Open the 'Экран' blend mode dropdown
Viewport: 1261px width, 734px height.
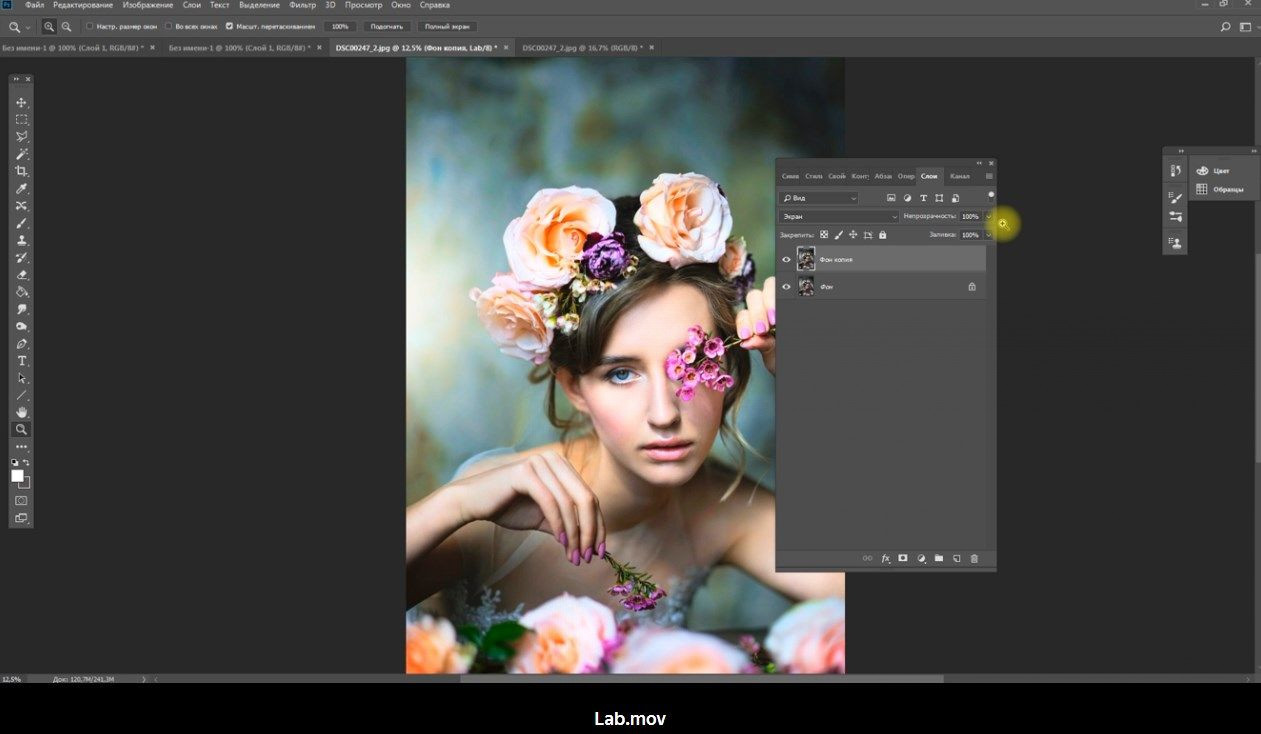point(839,216)
